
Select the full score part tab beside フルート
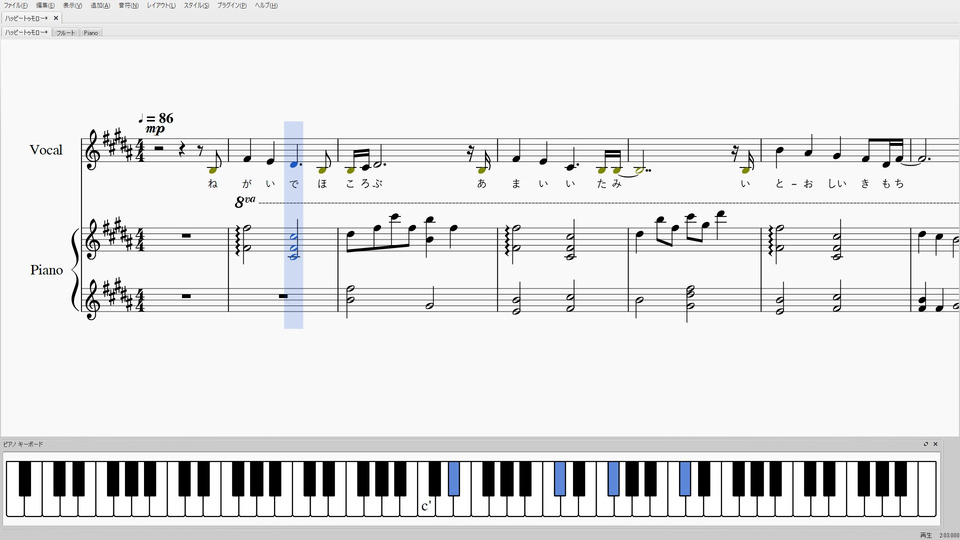pos(26,32)
